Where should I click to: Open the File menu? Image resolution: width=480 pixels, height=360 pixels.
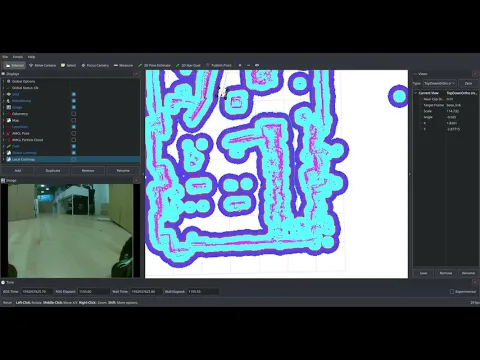point(5,57)
